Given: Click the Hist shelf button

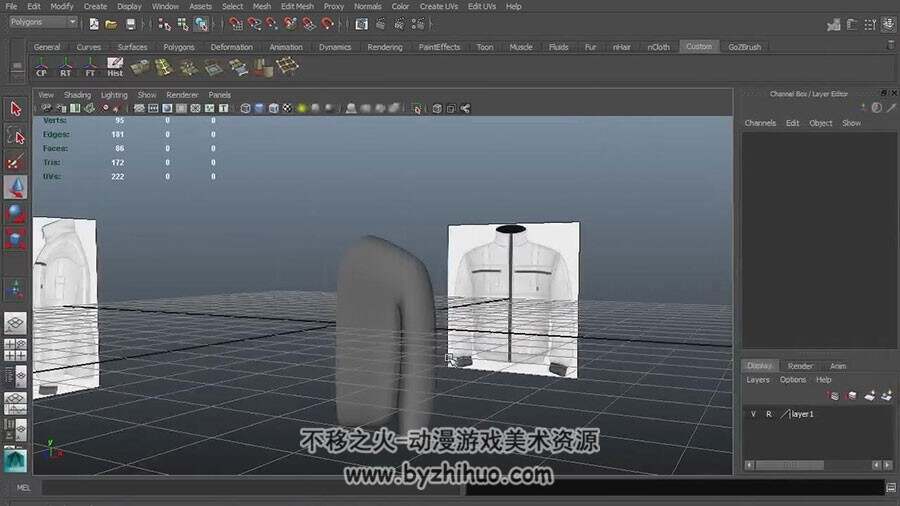Looking at the screenshot, I should coord(115,67).
